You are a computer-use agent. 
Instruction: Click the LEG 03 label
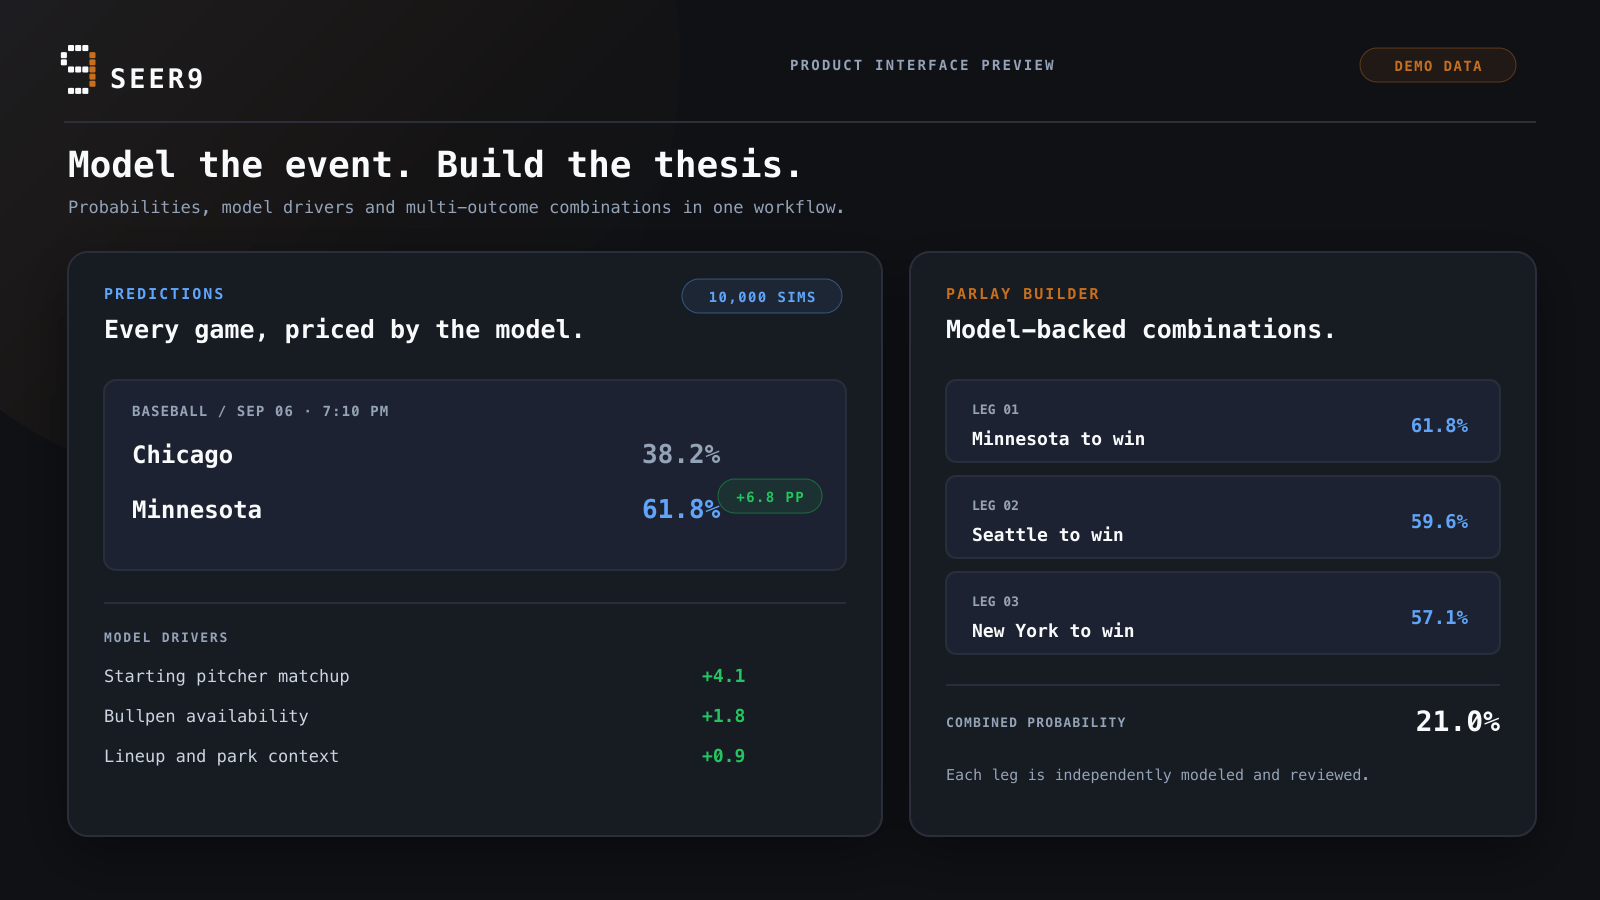[x=995, y=602]
